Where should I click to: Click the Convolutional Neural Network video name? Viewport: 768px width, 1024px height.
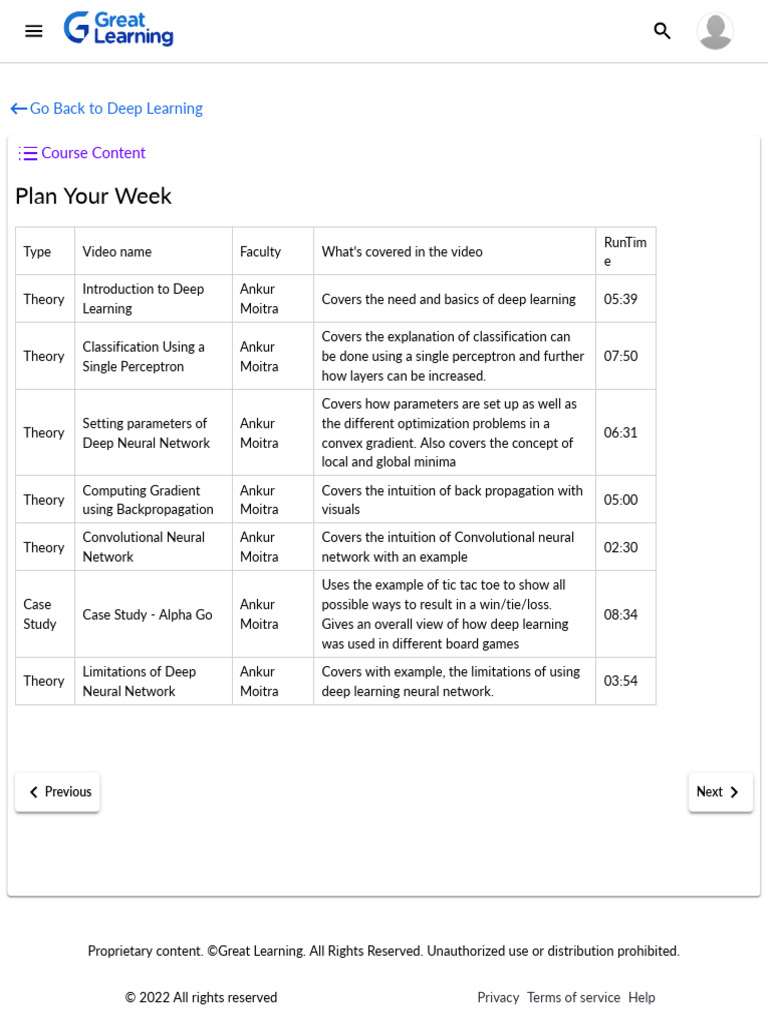click(144, 547)
